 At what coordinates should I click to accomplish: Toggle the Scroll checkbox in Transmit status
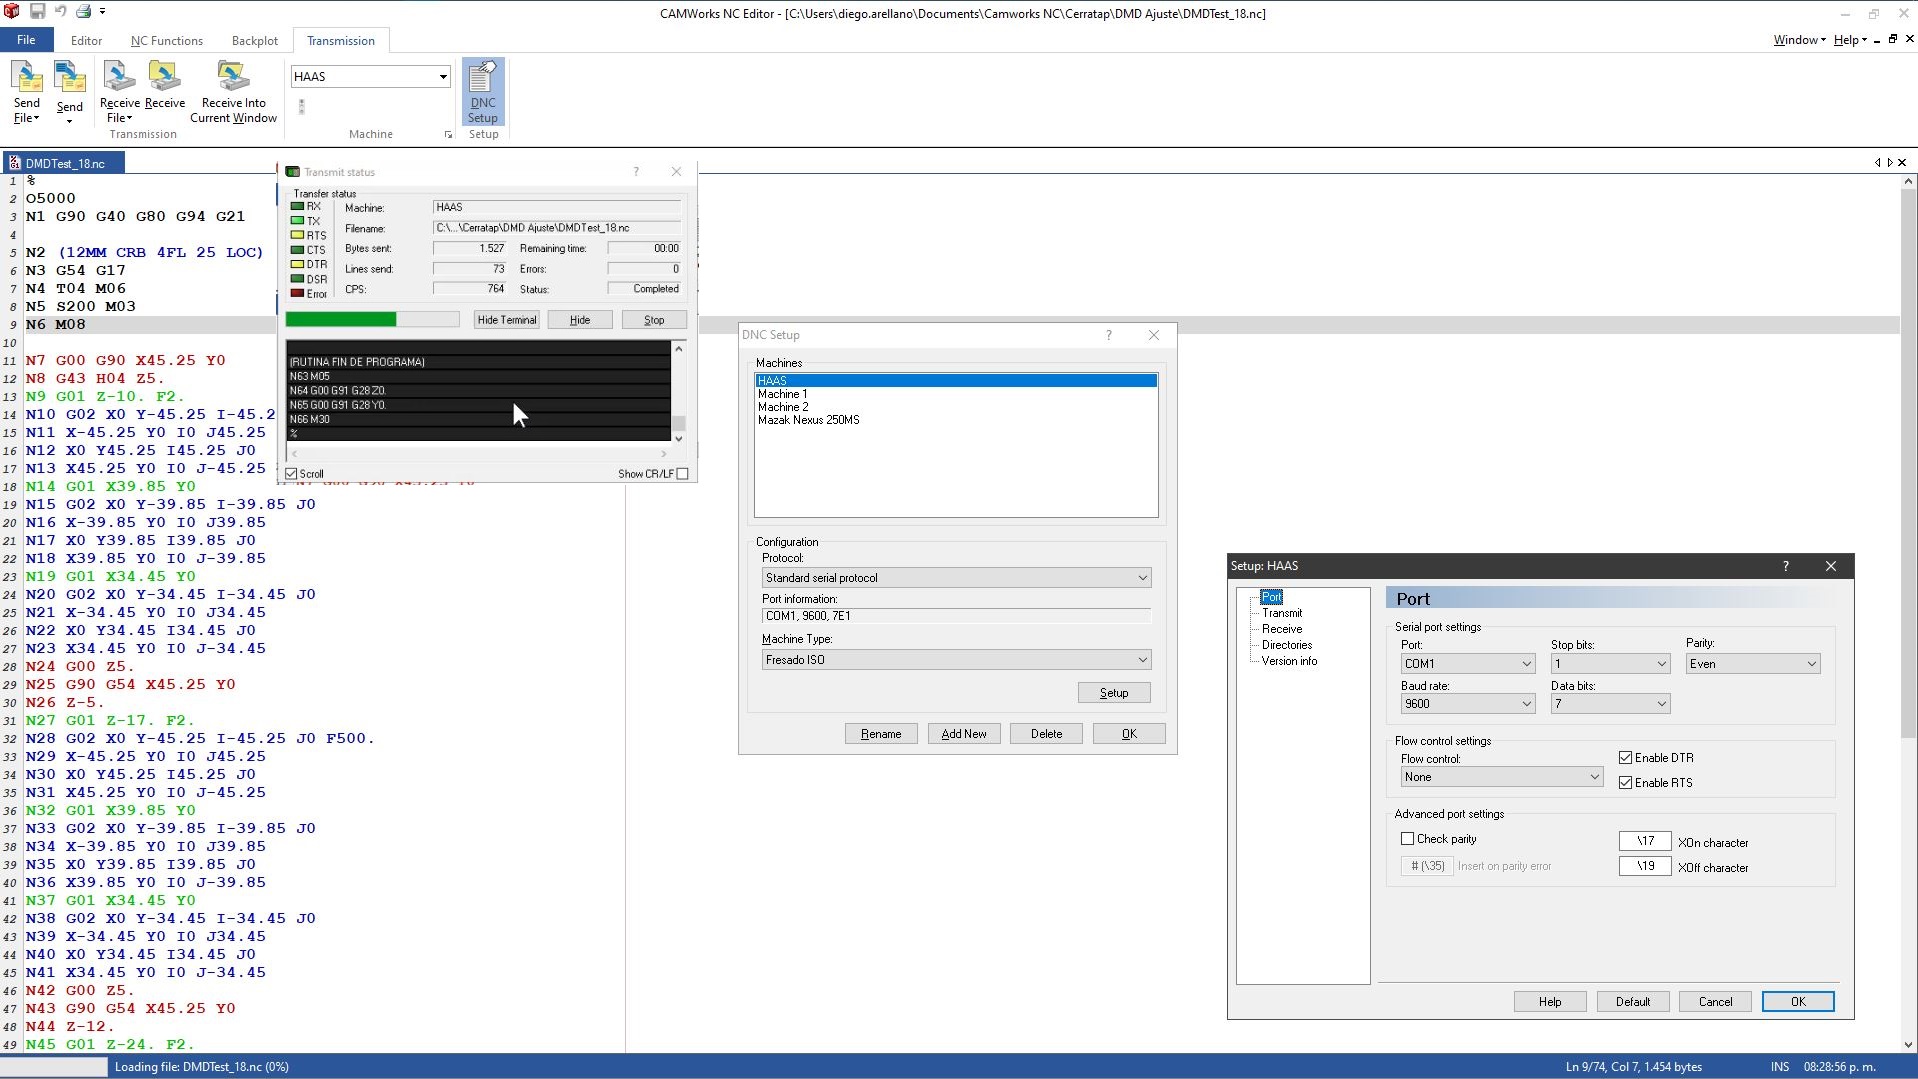[292, 474]
